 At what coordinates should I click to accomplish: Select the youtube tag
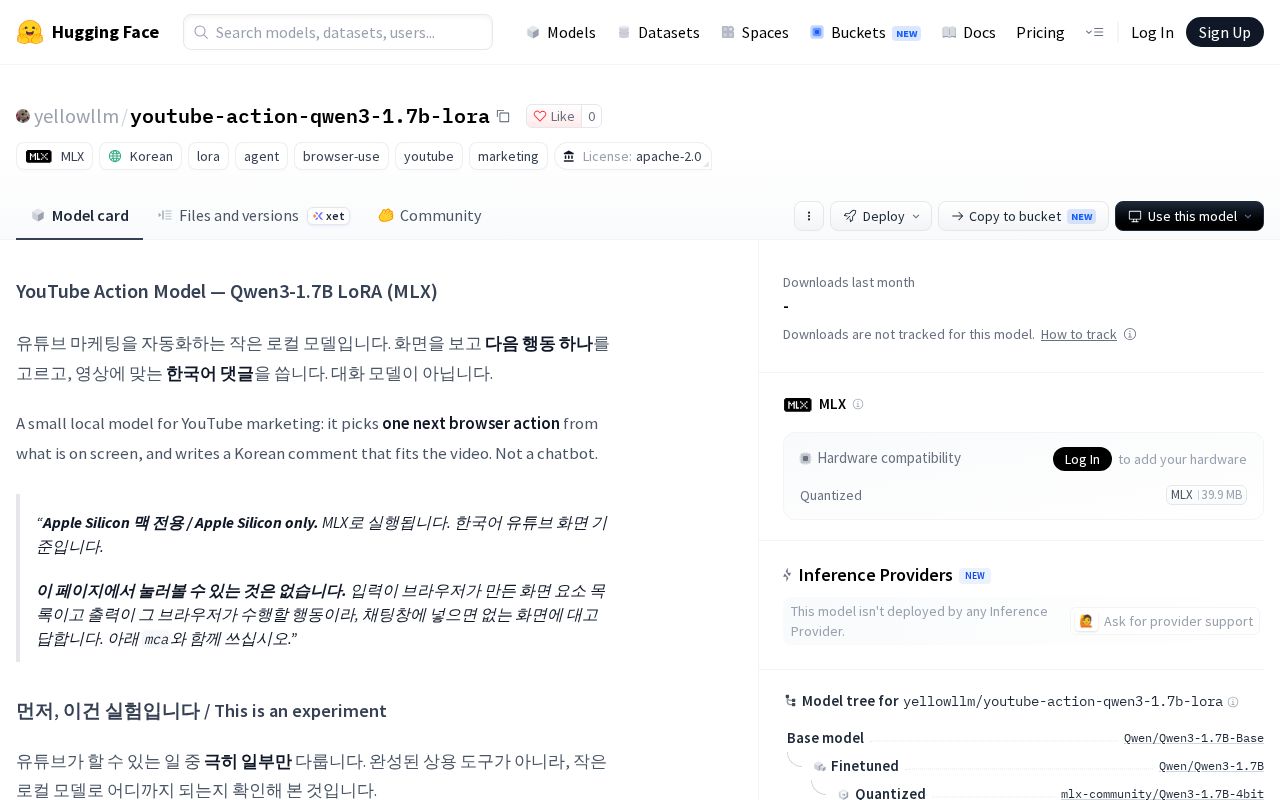point(429,156)
